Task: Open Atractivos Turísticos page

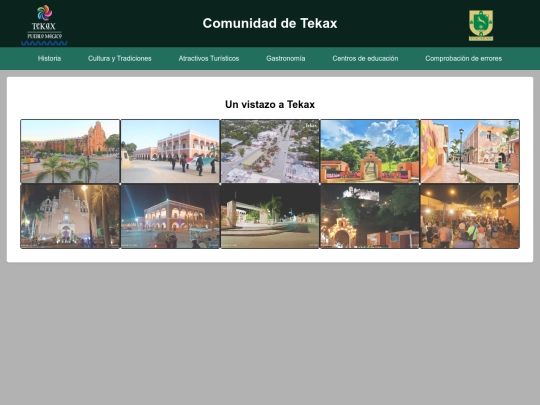Action: (209, 59)
